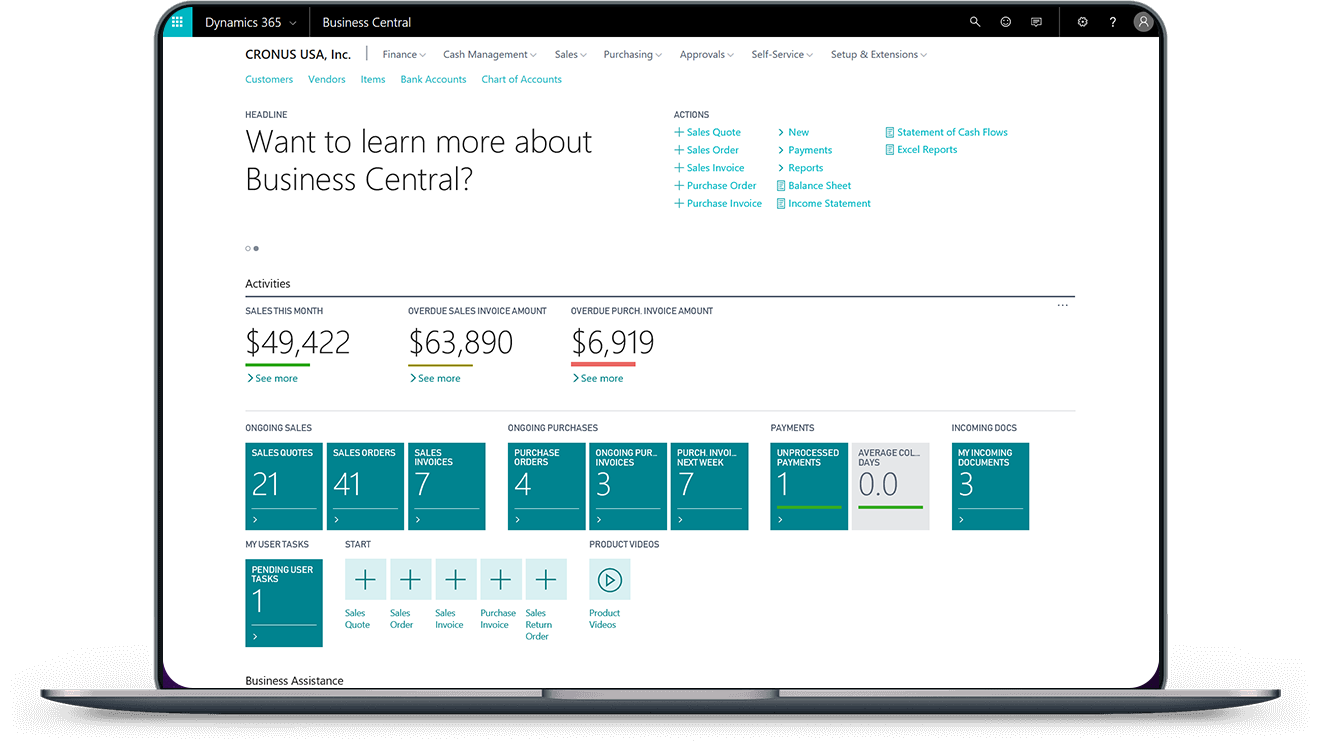
Task: Play the Product Videos icon
Action: [610, 579]
